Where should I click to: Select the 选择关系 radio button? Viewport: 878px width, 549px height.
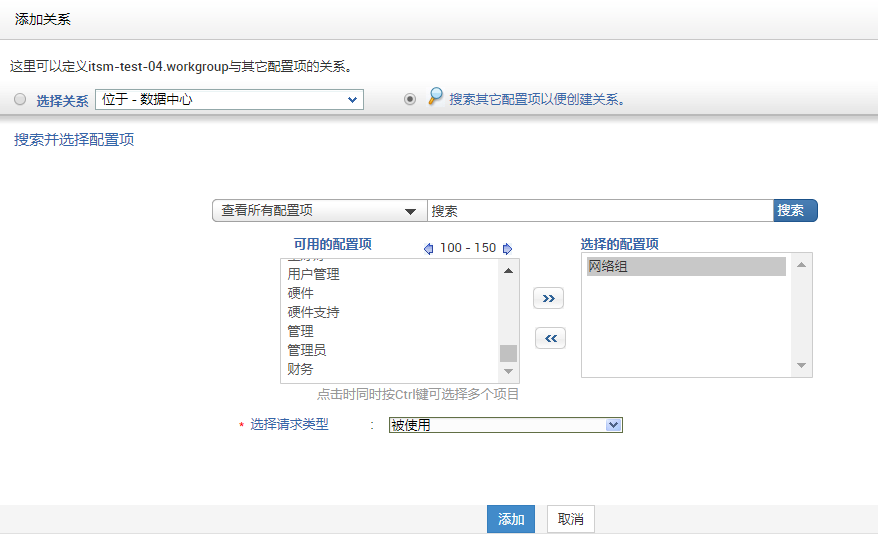coord(20,100)
